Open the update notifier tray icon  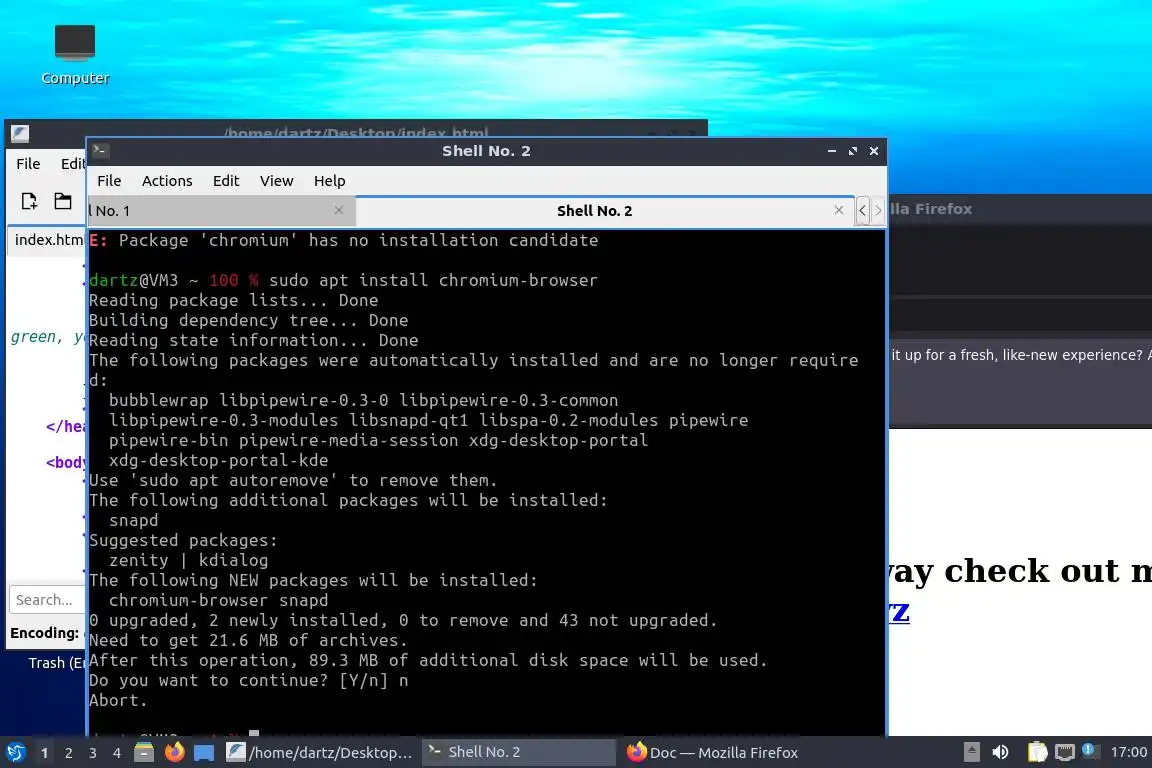(x=1090, y=751)
